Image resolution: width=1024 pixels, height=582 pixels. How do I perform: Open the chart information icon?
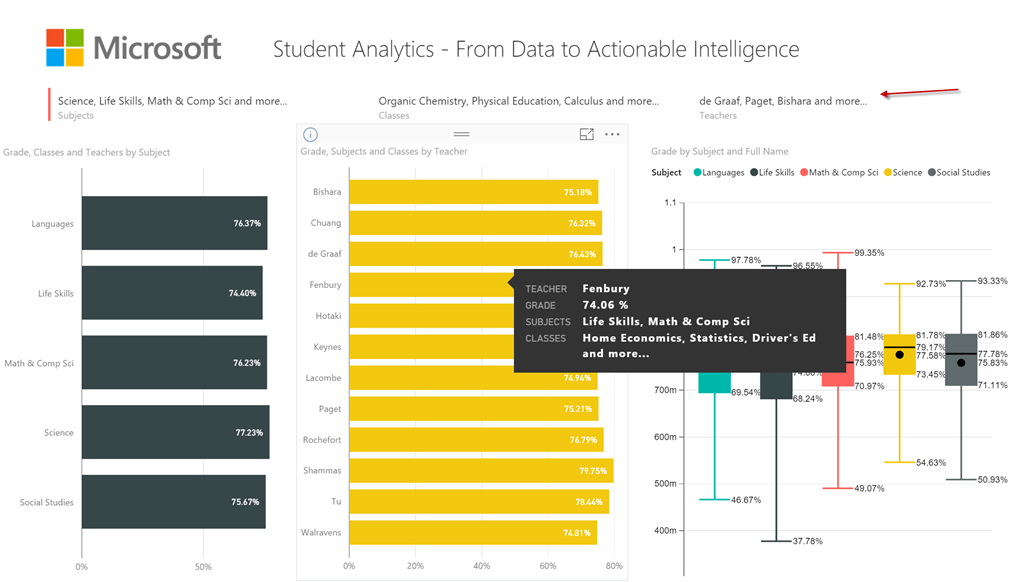click(x=310, y=134)
